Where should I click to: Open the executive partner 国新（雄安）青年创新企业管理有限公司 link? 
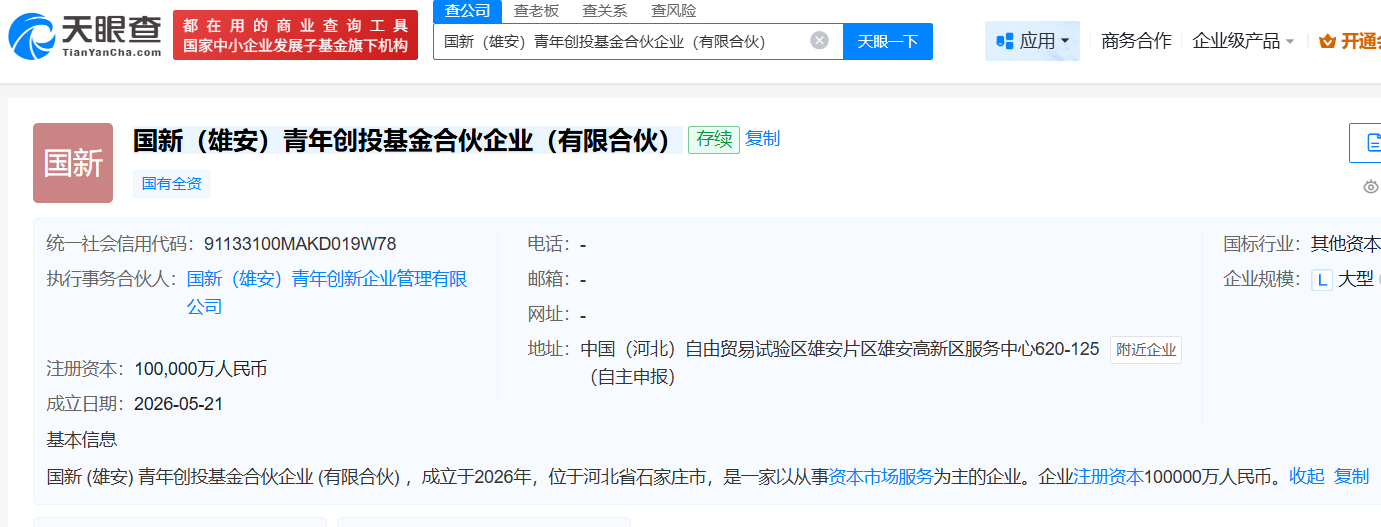(x=327, y=293)
